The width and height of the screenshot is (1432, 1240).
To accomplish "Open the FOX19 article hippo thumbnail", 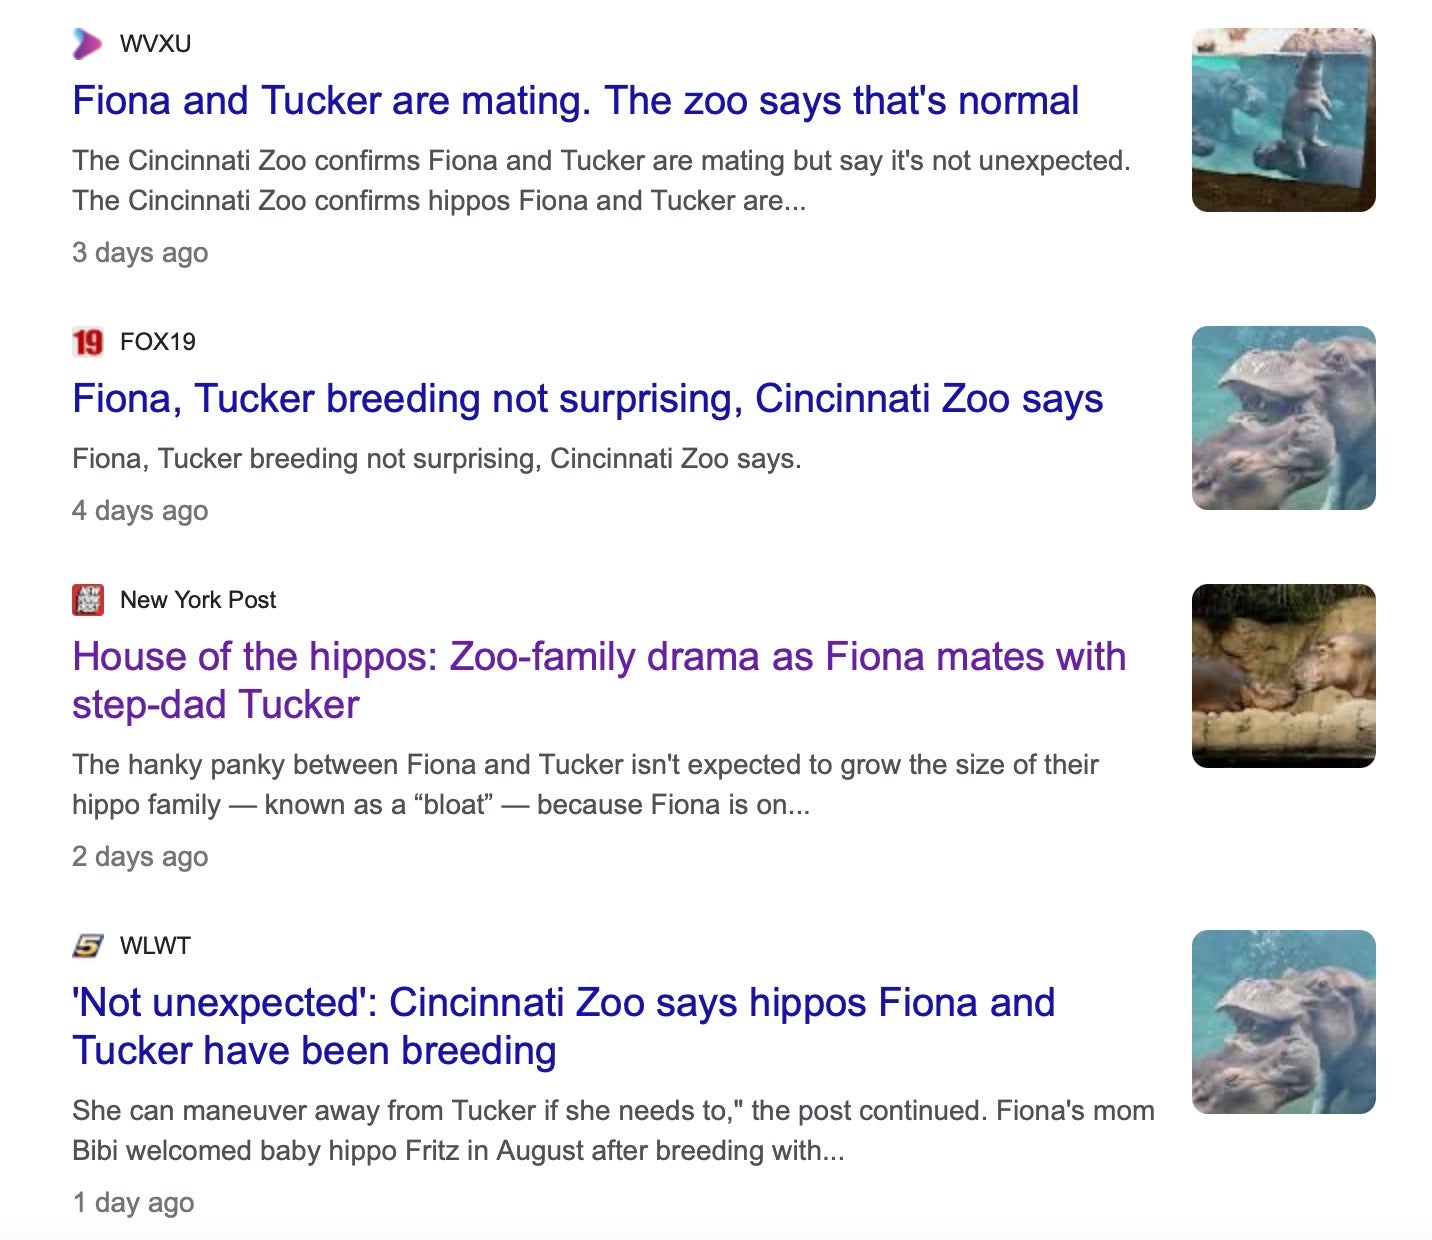I will (1283, 418).
